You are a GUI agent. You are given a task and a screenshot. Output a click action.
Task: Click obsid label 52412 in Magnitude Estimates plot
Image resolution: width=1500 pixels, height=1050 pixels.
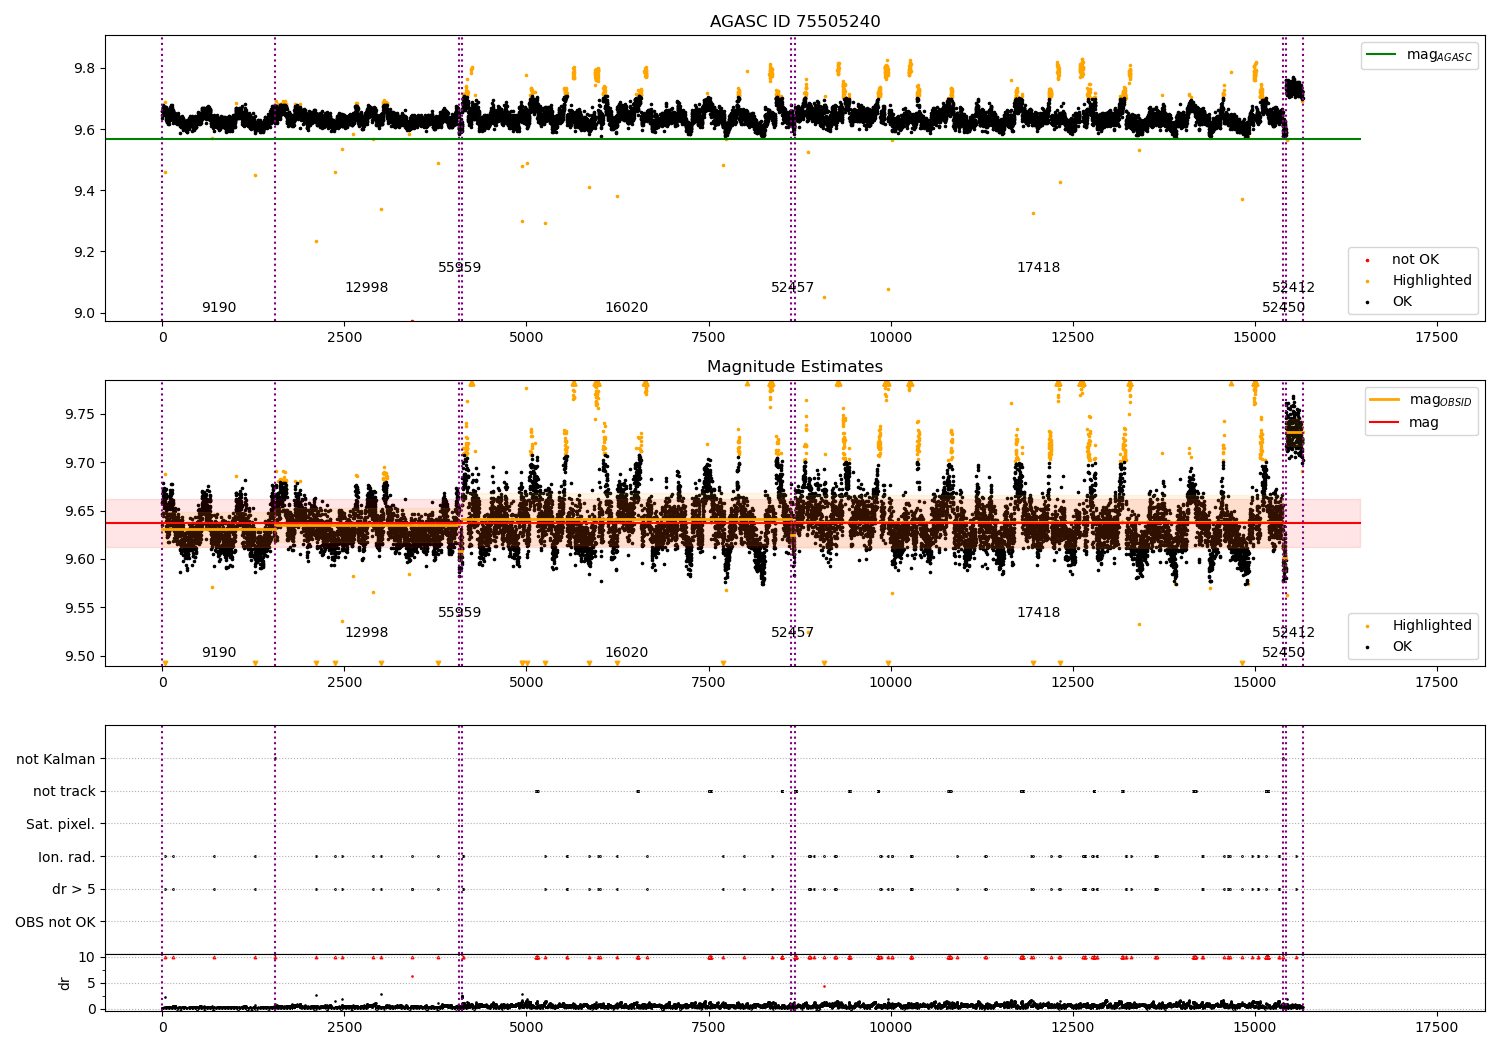click(x=1293, y=633)
